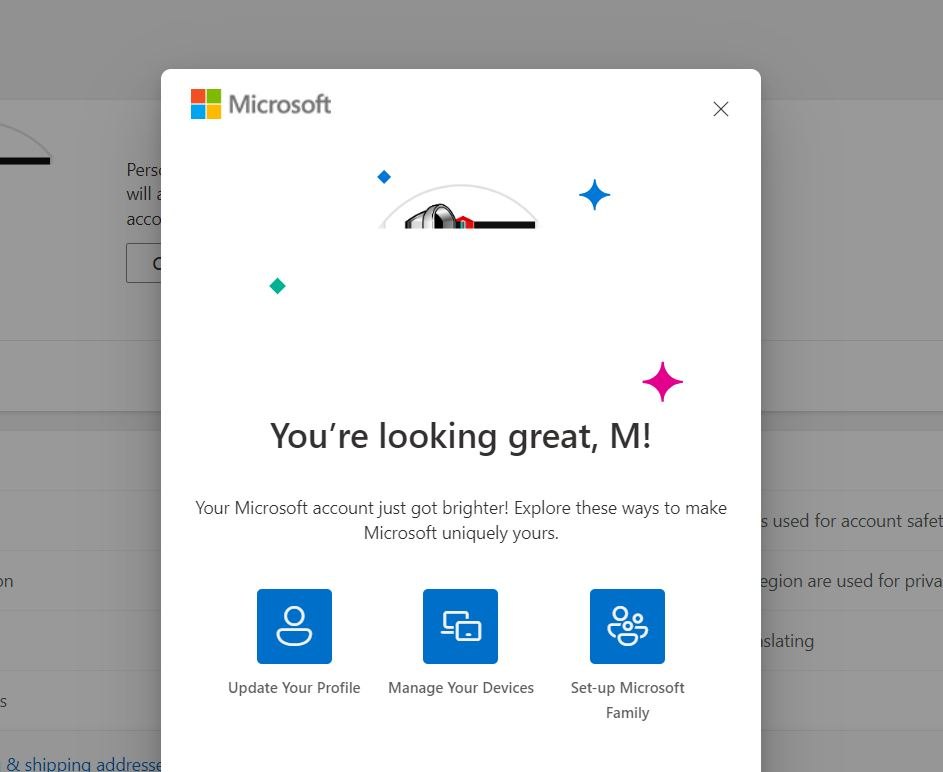Screen dimensions: 943x772
Task: Click the "Manage Your Devices" text label
Action: (x=461, y=688)
